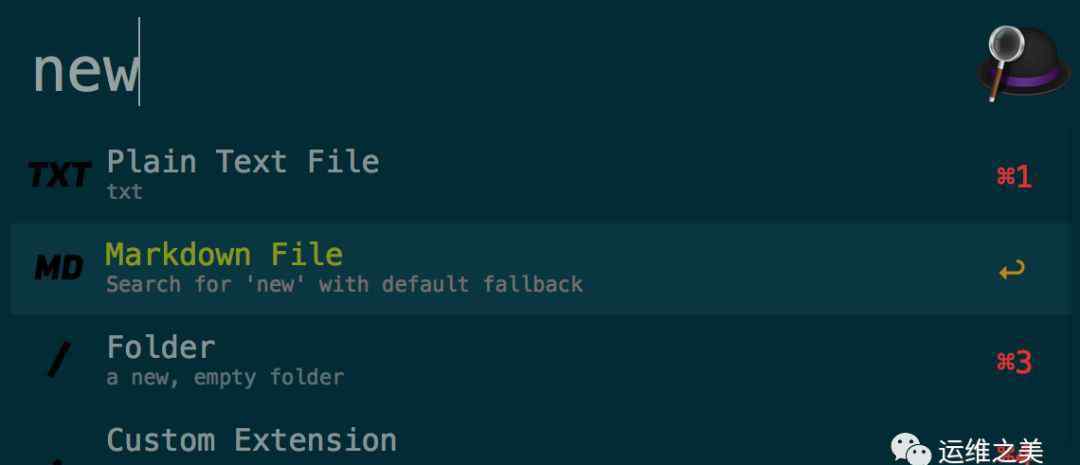Viewport: 1080px width, 465px height.
Task: Click the return arrow on Markdown row
Action: coord(1012,269)
